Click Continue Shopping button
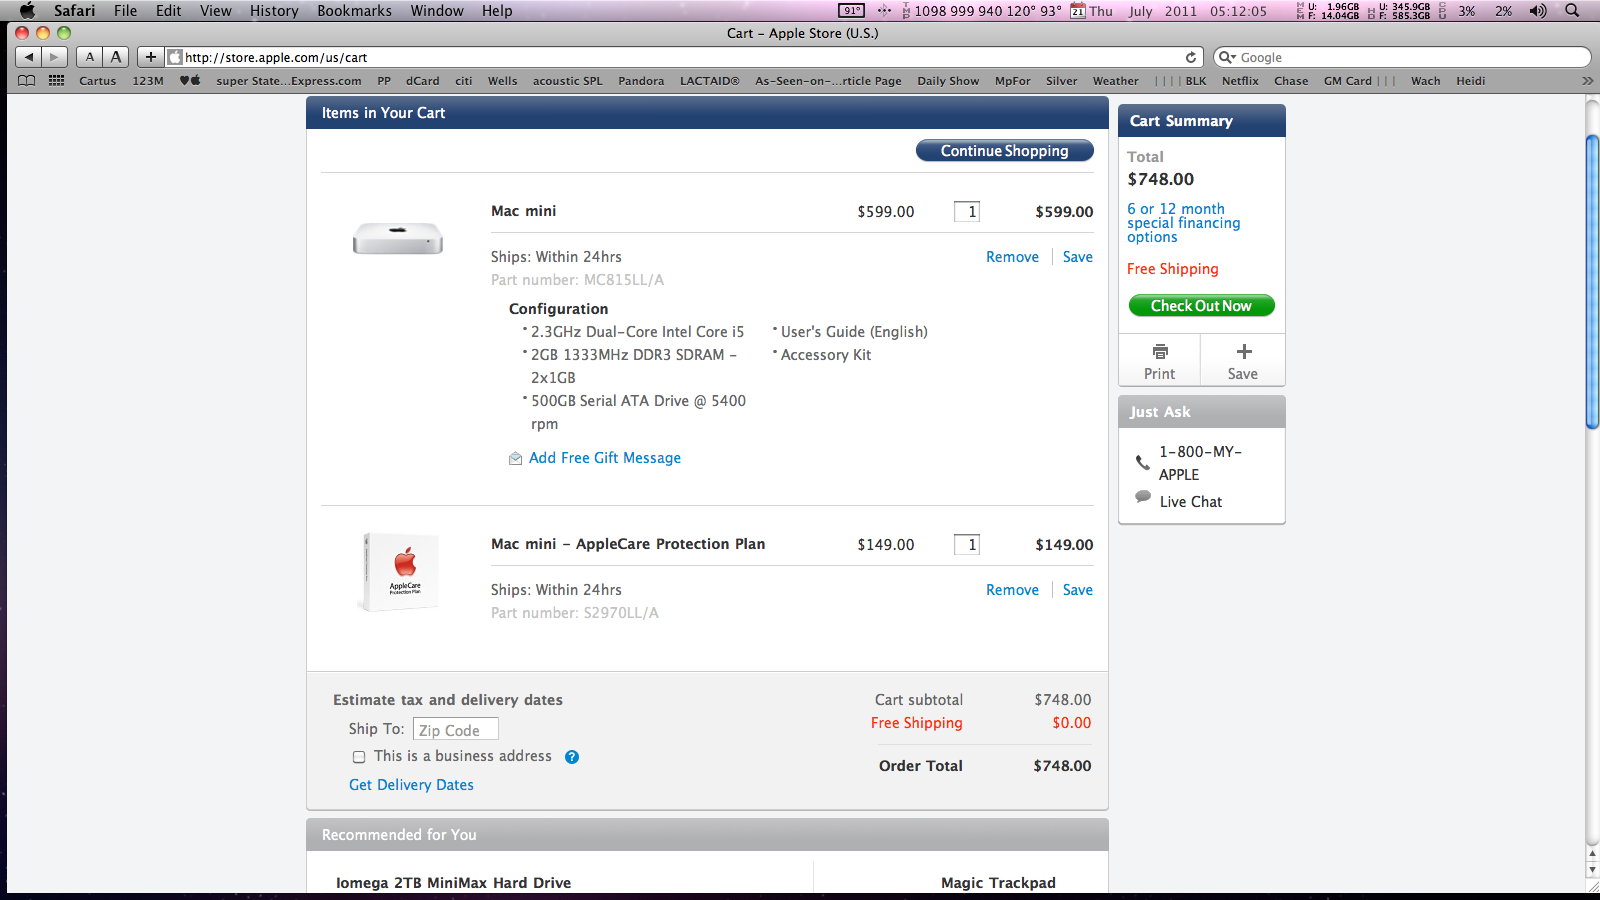This screenshot has width=1600, height=900. [x=1005, y=151]
